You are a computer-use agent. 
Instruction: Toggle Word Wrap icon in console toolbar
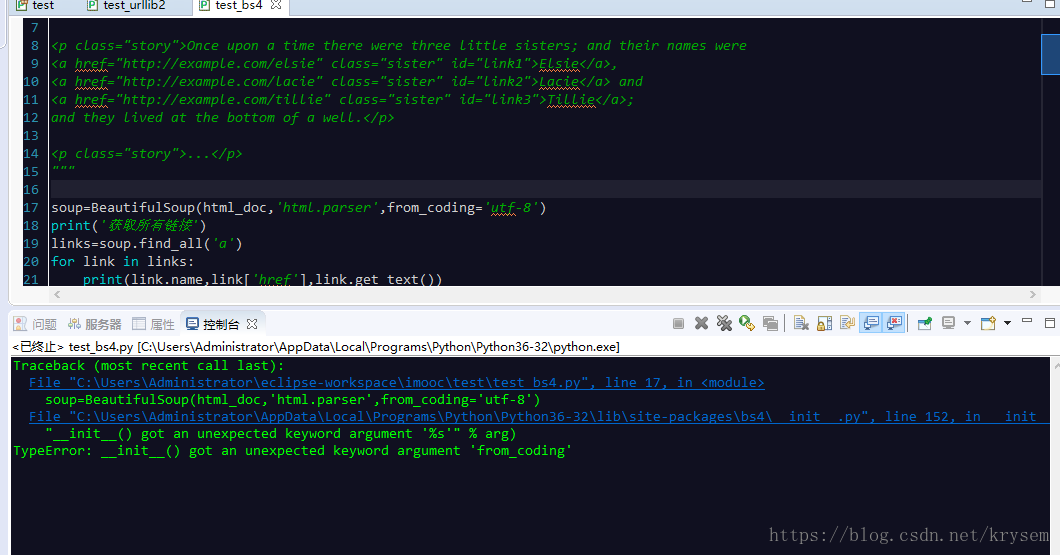coord(847,323)
